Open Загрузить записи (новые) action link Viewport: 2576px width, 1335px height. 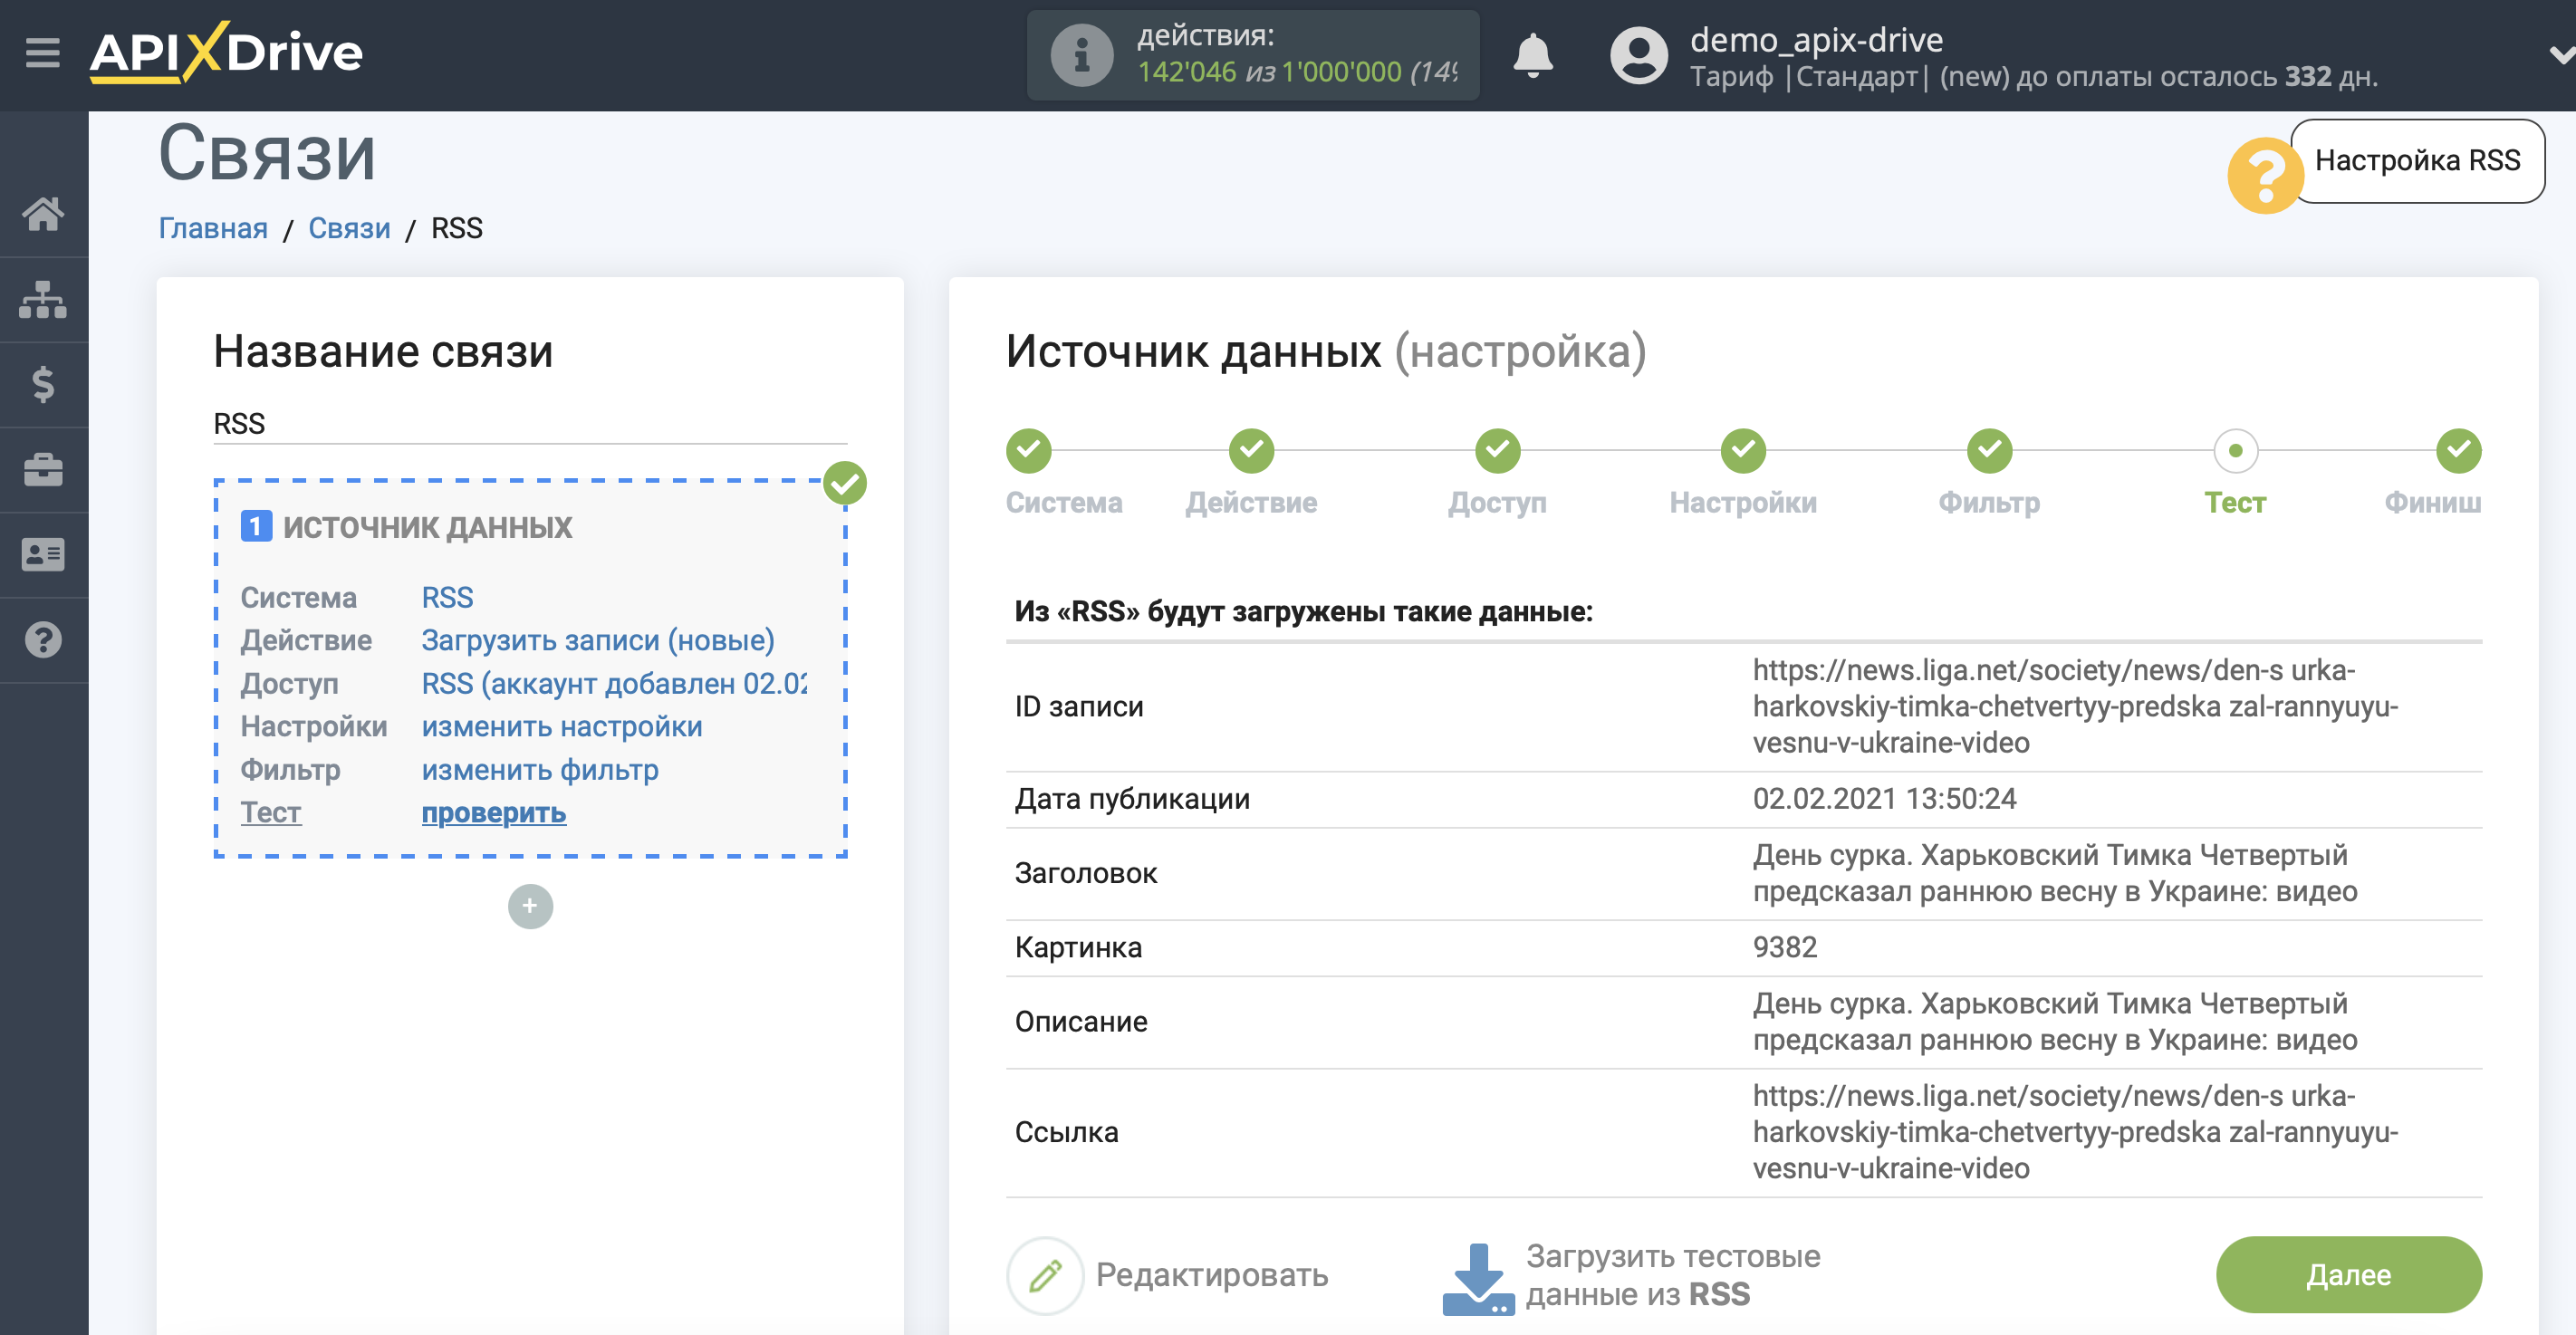tap(598, 640)
